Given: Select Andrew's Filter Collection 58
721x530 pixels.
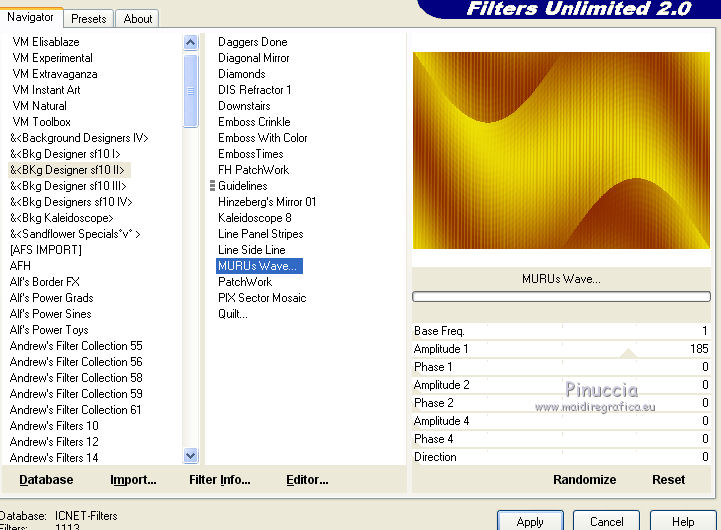Looking at the screenshot, I should 76,378.
